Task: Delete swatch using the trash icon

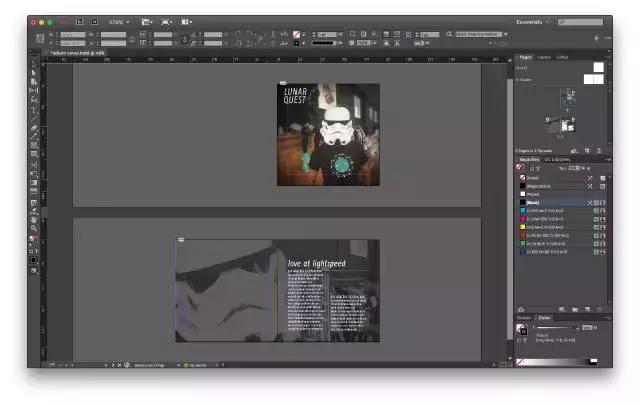Action: pos(601,309)
